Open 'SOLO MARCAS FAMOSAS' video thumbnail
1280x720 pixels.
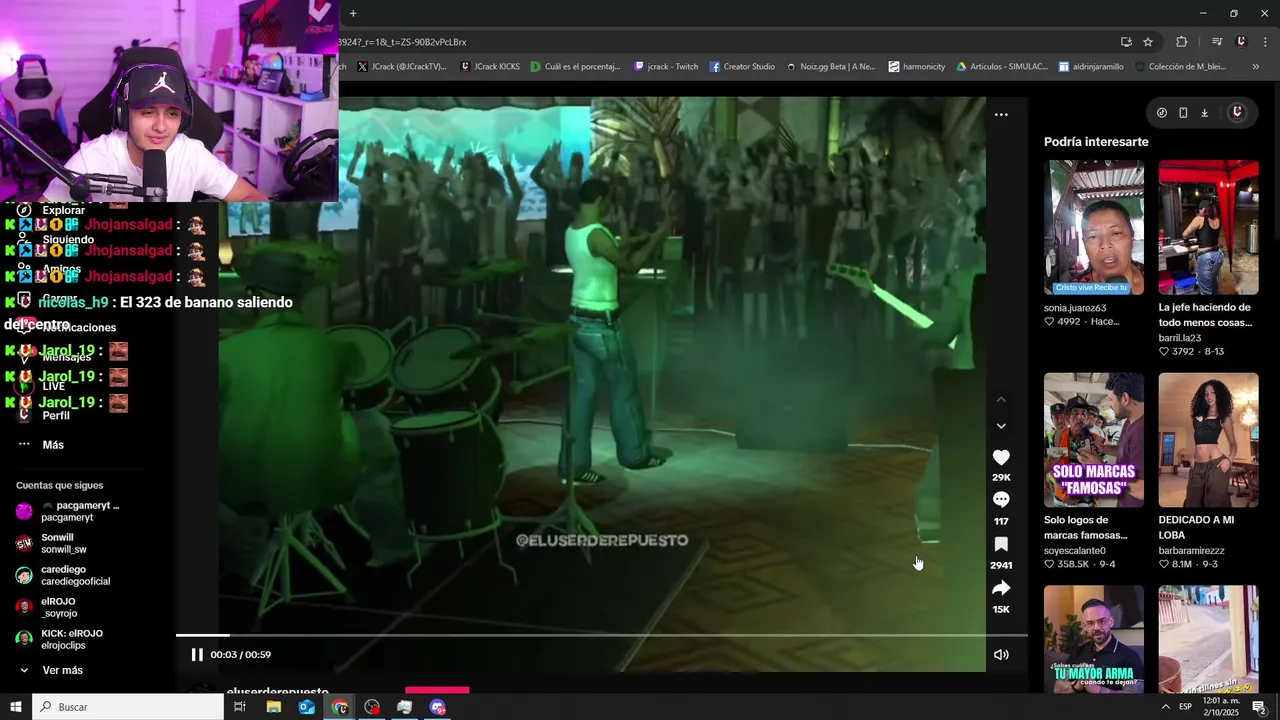click(1094, 440)
